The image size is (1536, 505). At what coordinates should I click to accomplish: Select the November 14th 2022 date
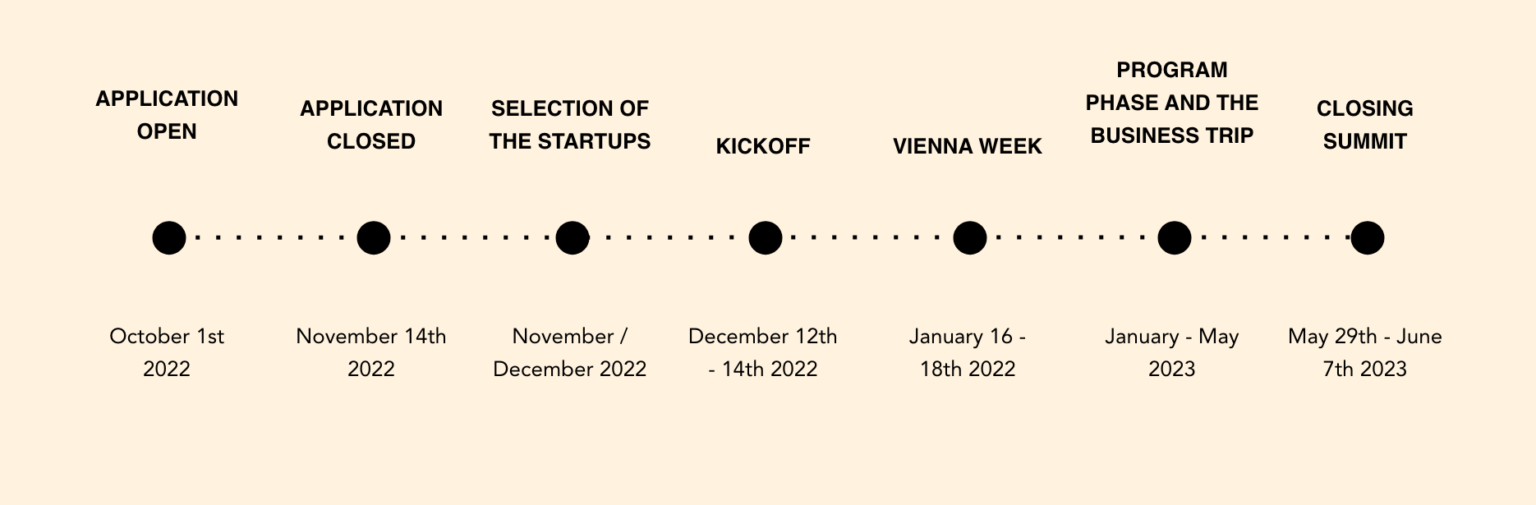pyautogui.click(x=371, y=352)
